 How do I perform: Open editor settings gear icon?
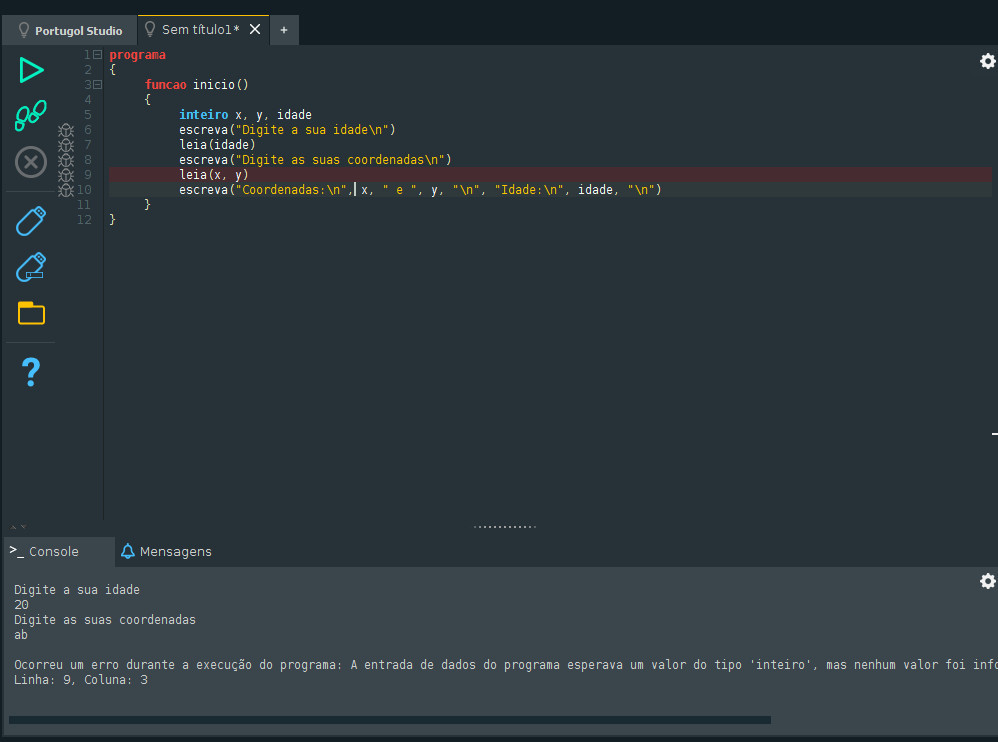[x=987, y=61]
